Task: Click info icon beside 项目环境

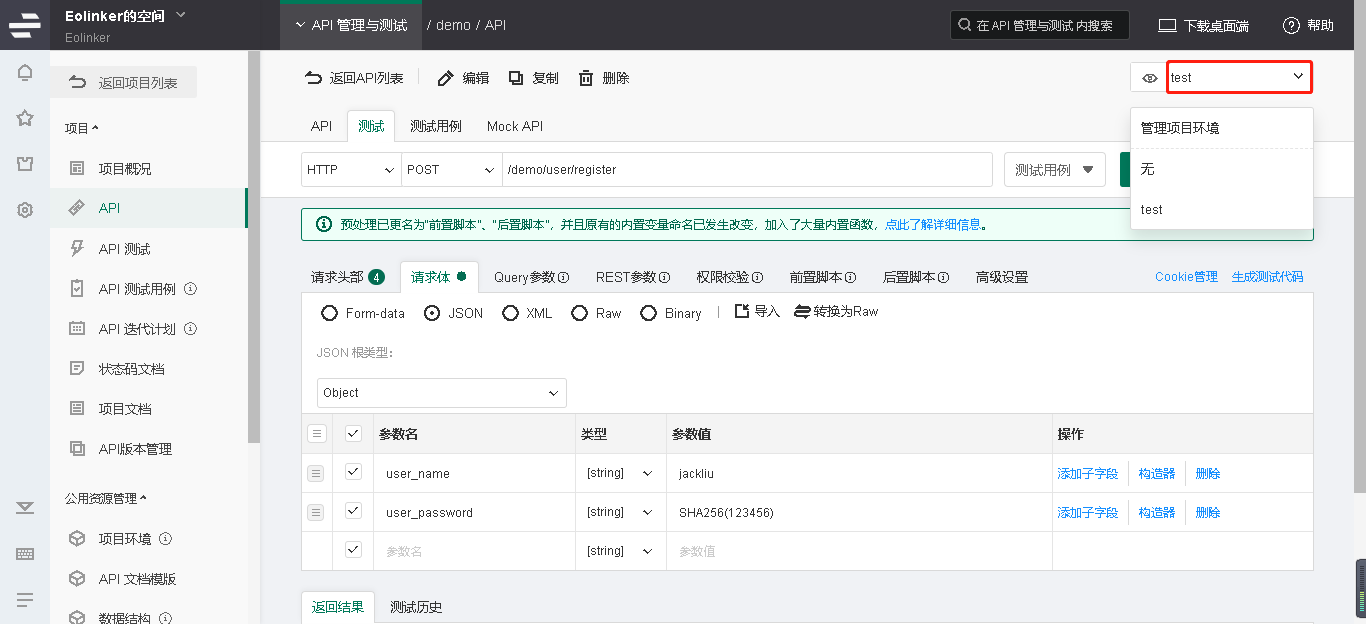Action: point(166,539)
